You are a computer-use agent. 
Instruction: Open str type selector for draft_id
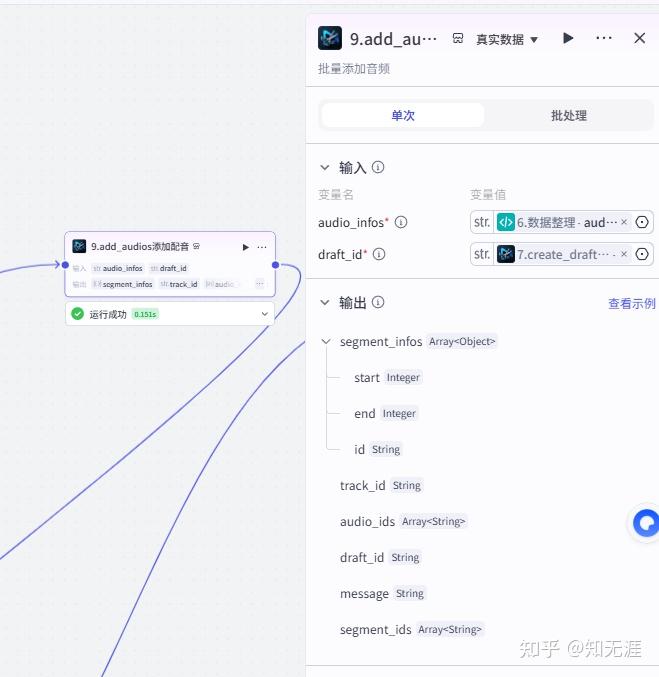point(482,254)
